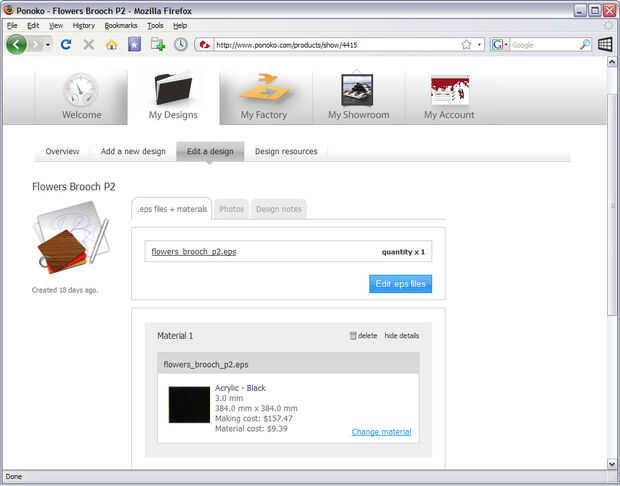This screenshot has width=620, height=486.
Task: Switch to the Overview sub-tab
Action: (62, 151)
